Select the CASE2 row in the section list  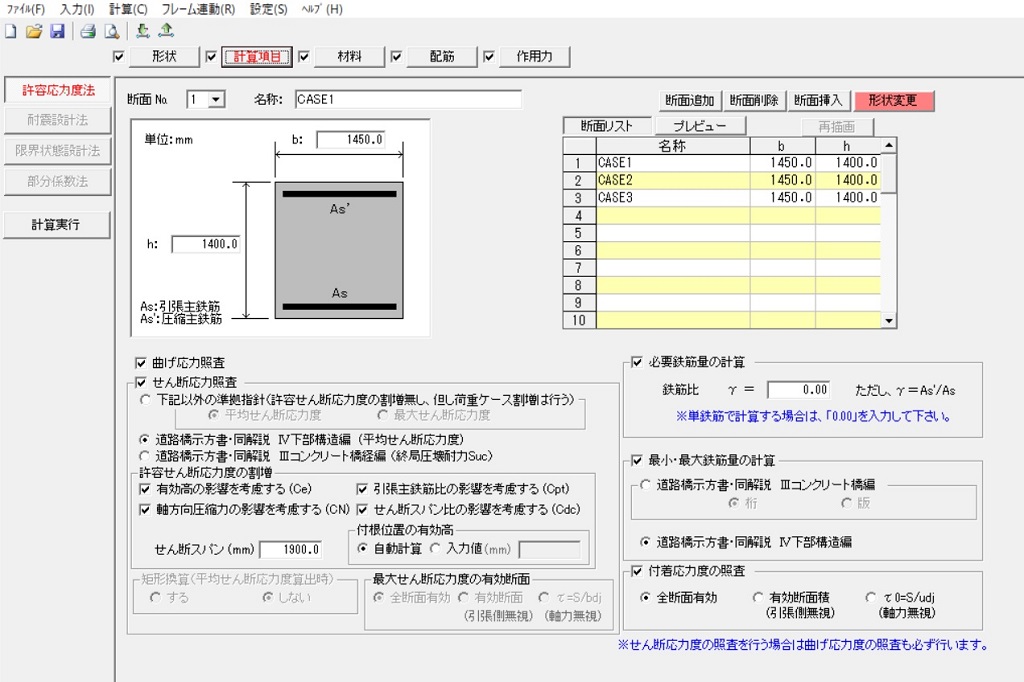722,180
